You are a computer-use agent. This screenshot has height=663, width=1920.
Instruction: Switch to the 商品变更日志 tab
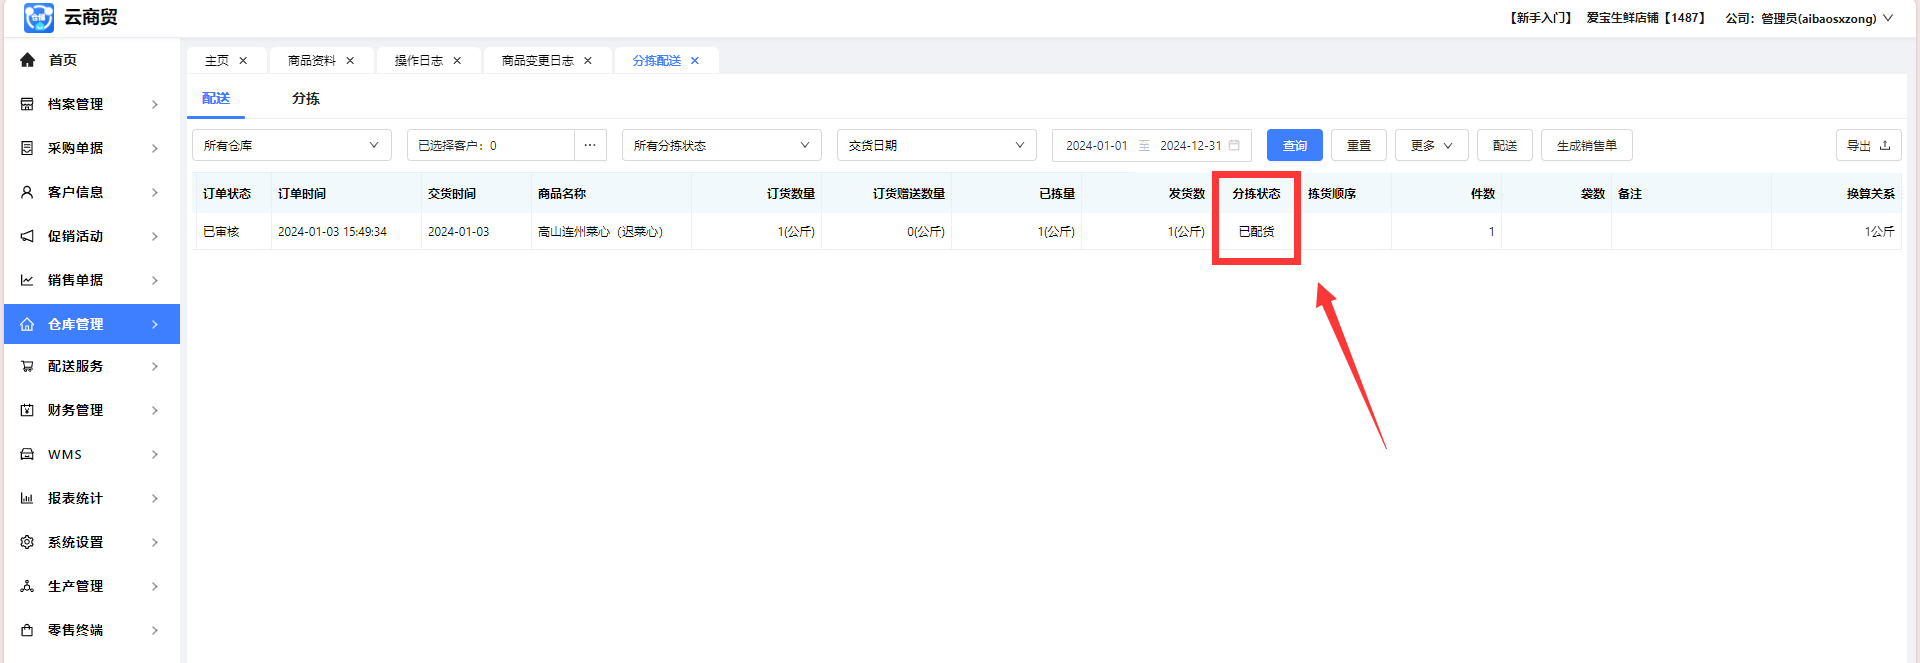(537, 61)
